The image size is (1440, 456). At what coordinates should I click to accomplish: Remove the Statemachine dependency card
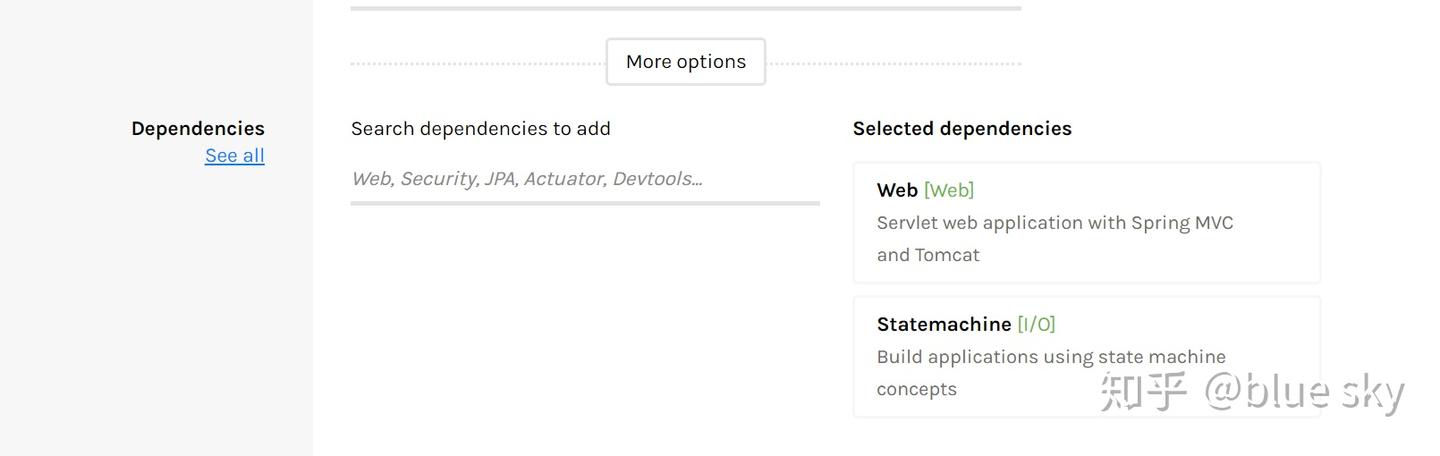(x=1087, y=356)
